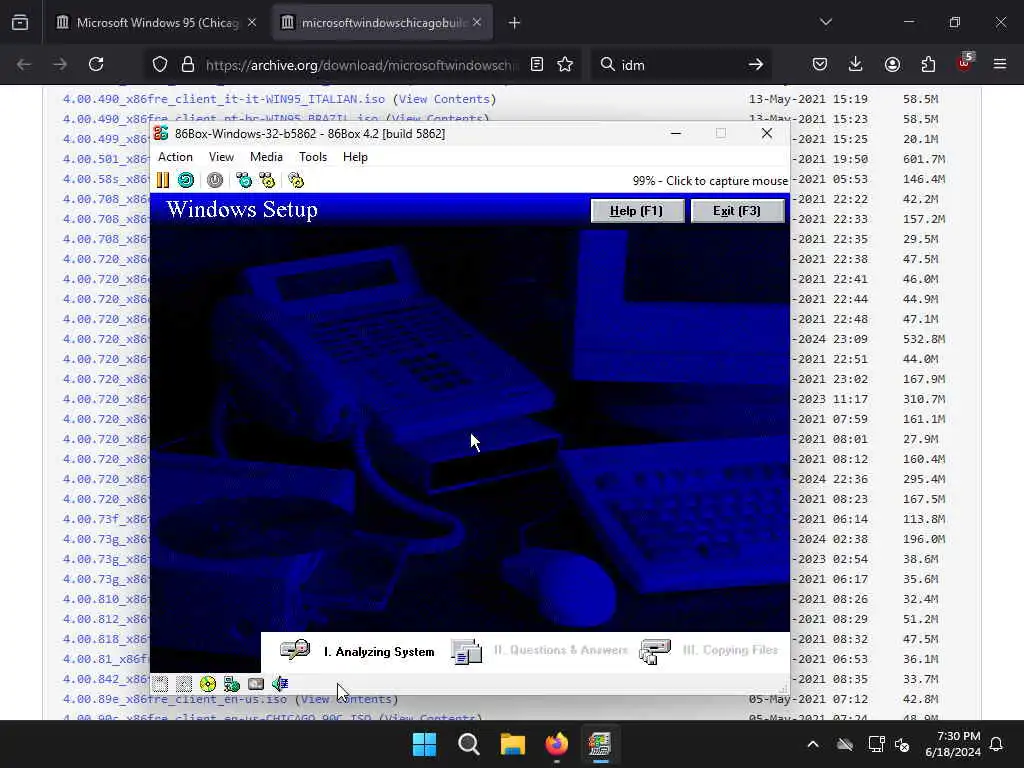
Task: Click the green network status bar icon
Action: [x=232, y=684]
